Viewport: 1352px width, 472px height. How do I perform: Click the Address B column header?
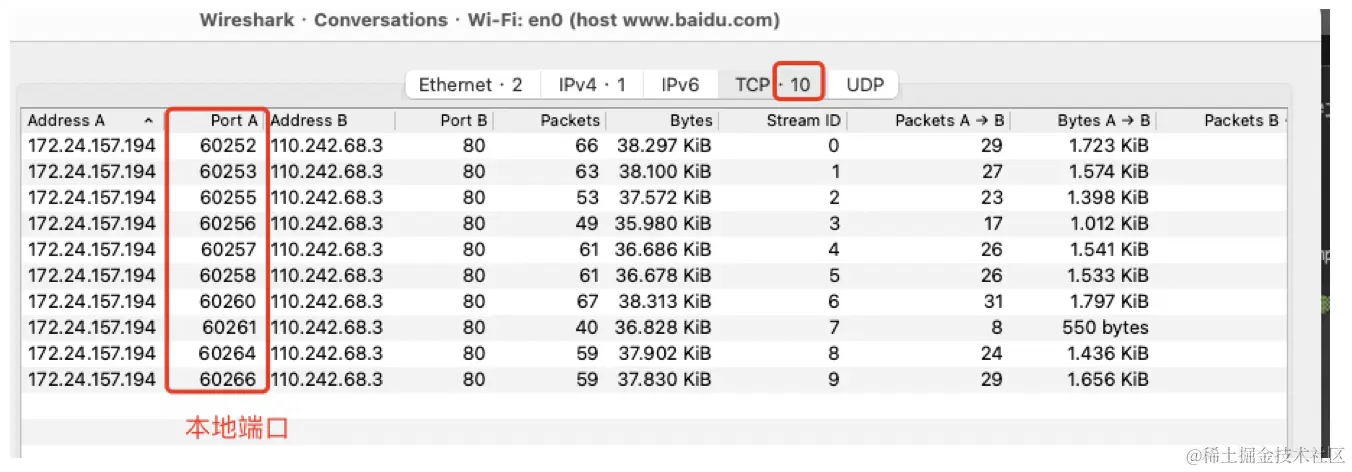(330, 121)
